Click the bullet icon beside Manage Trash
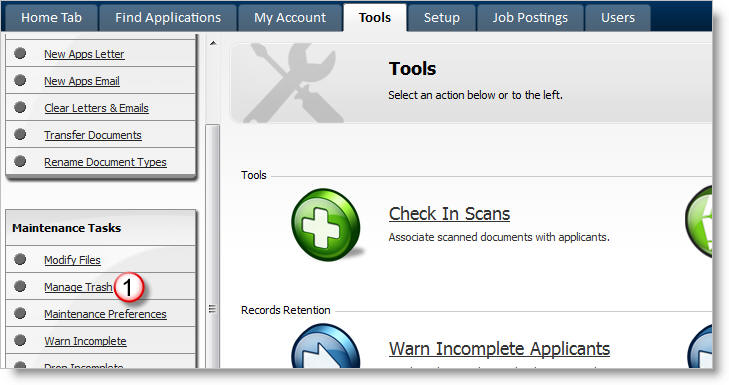Screen dimensions: 729x385 (20, 286)
